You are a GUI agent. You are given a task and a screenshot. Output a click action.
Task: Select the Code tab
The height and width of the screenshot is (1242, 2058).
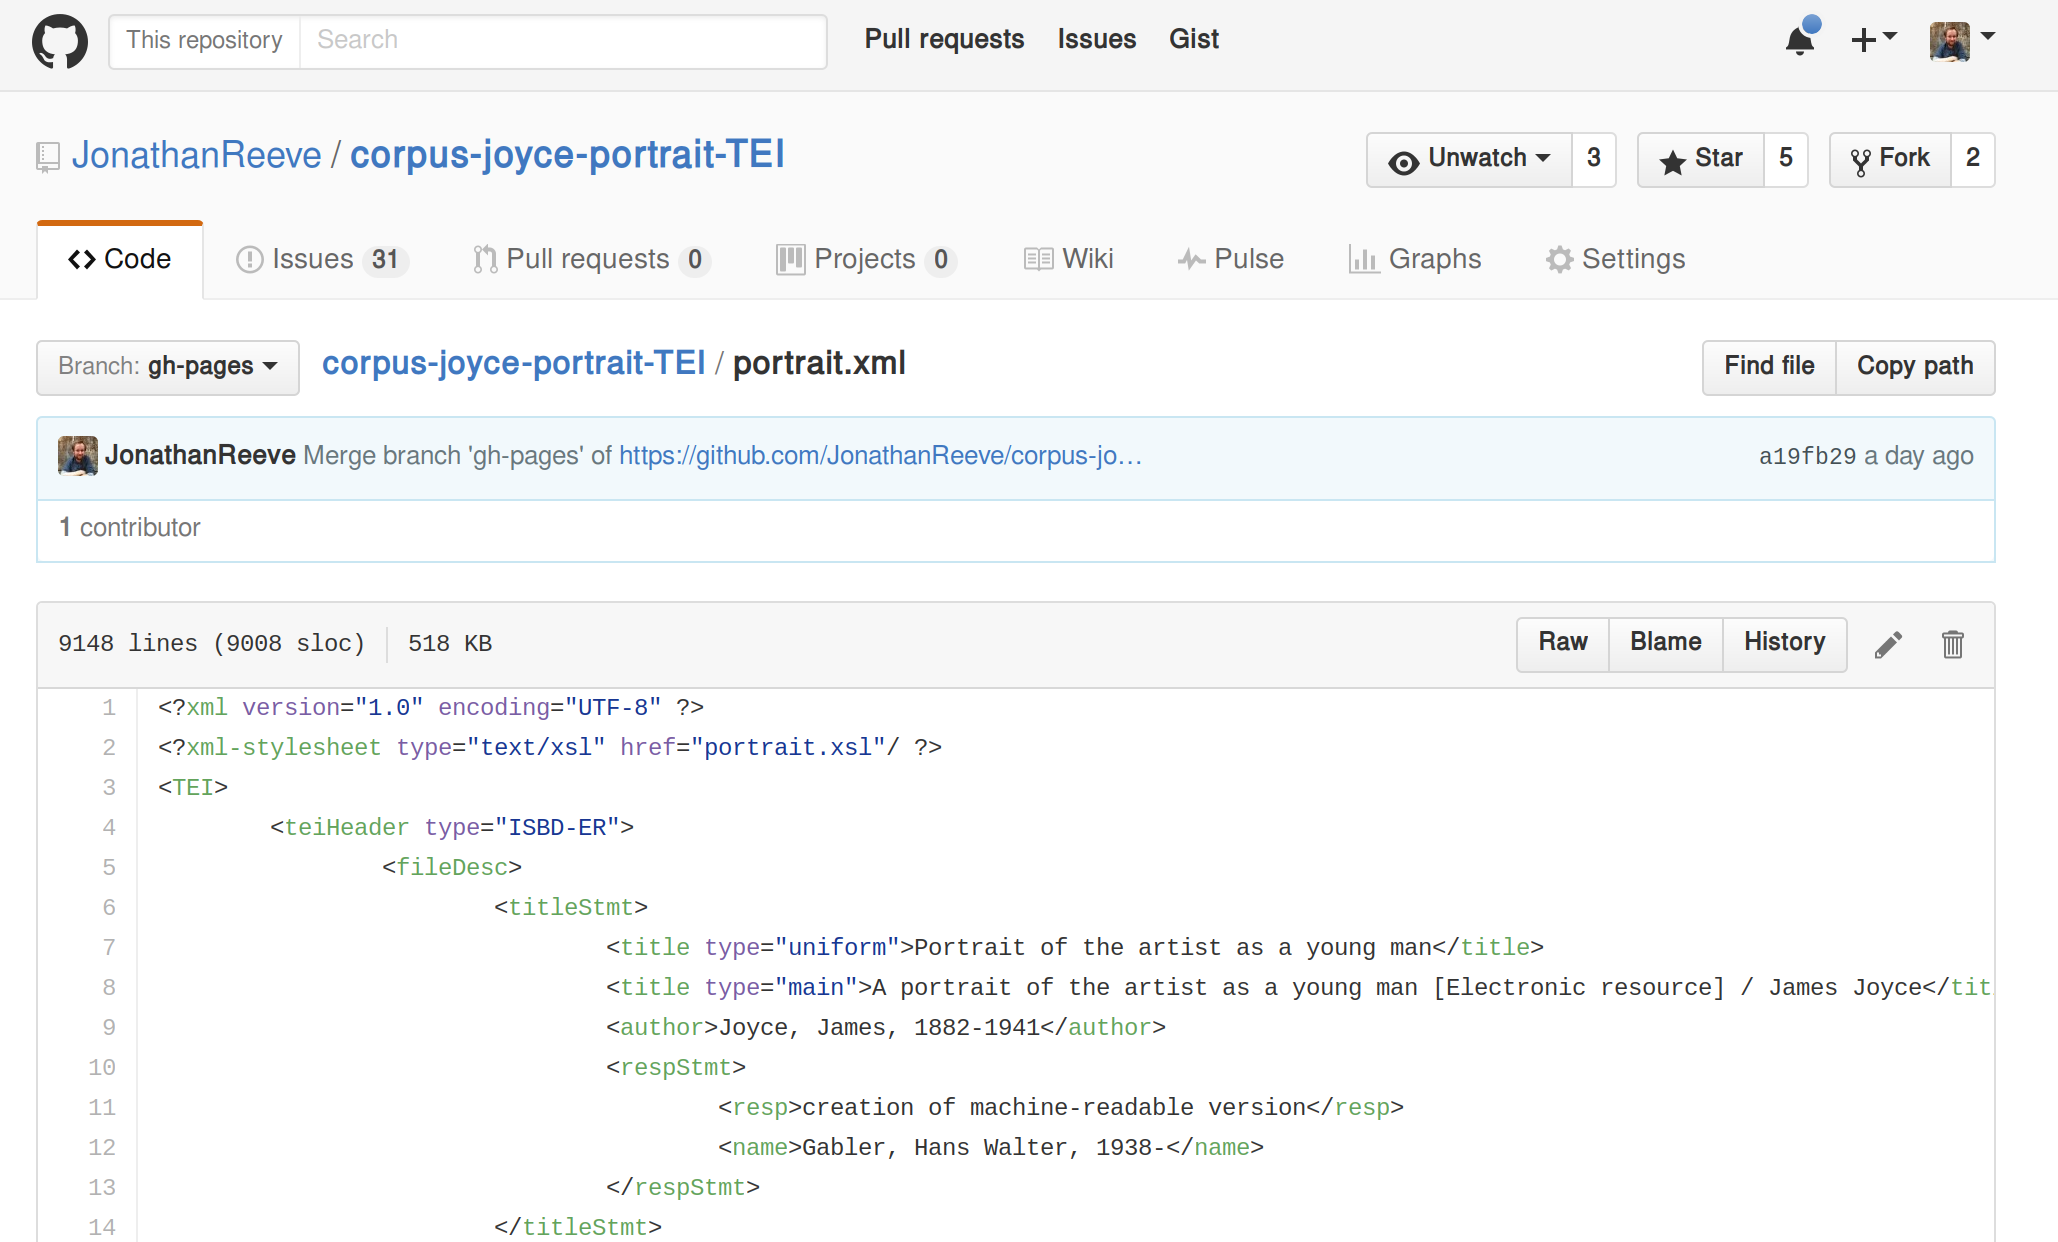point(120,260)
